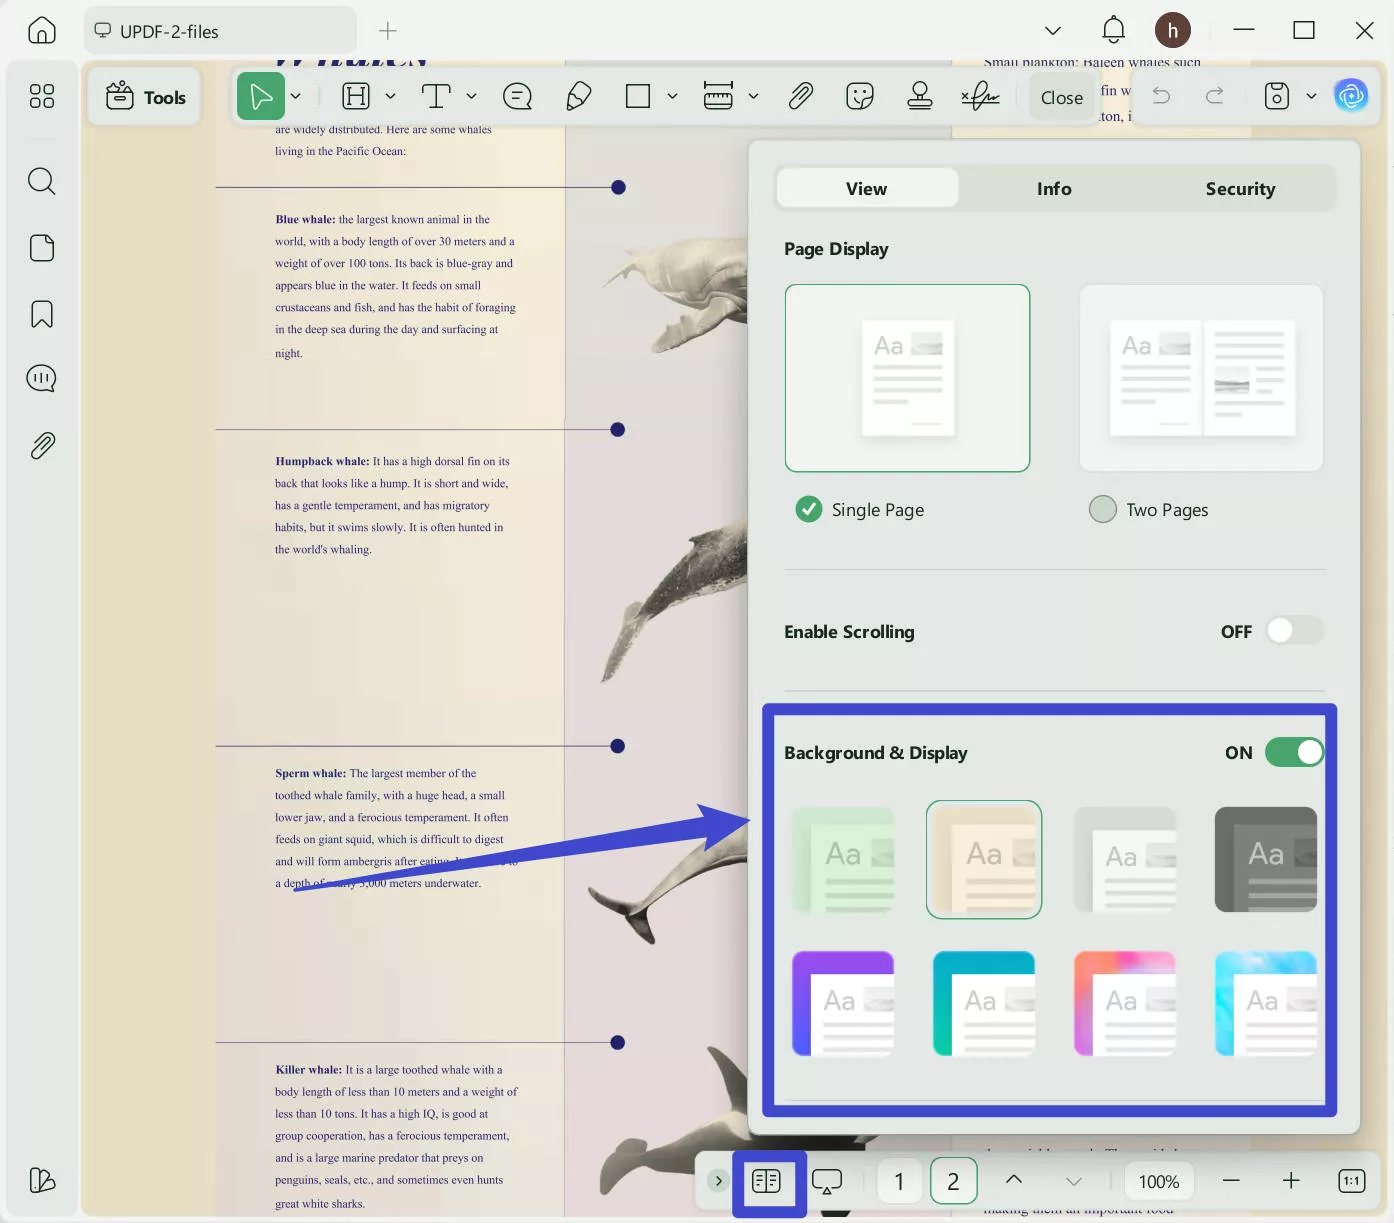Turn off Background & Display toggle
Viewport: 1394px width, 1223px height.
1294,752
